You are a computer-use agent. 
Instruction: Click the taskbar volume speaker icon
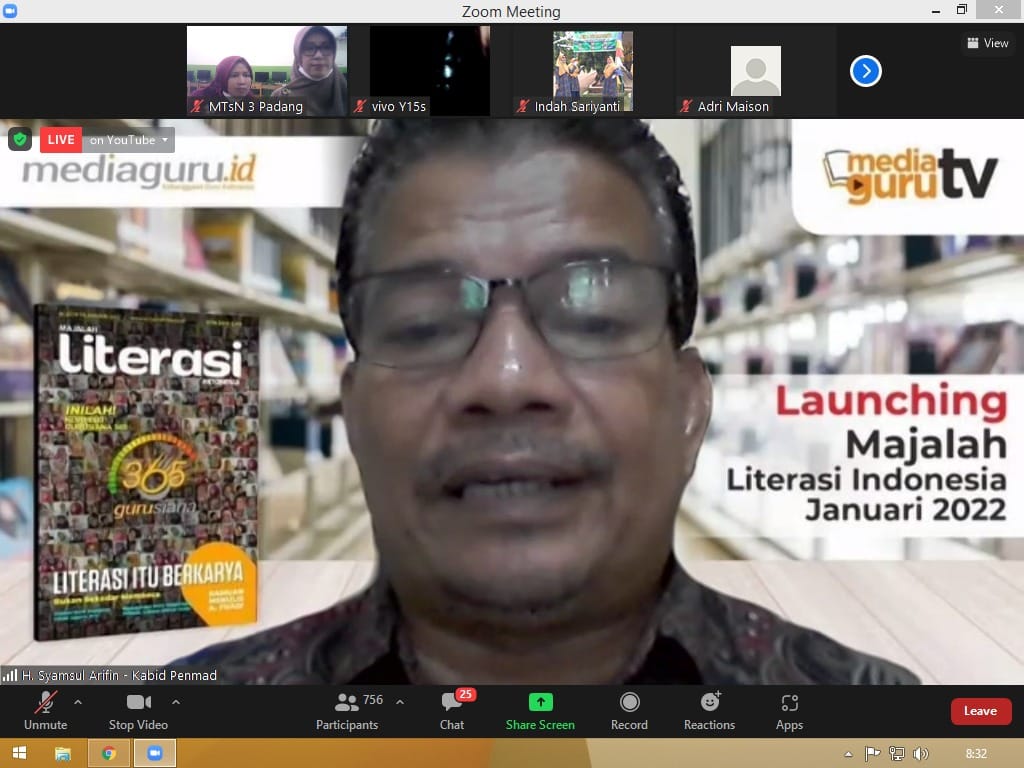920,753
